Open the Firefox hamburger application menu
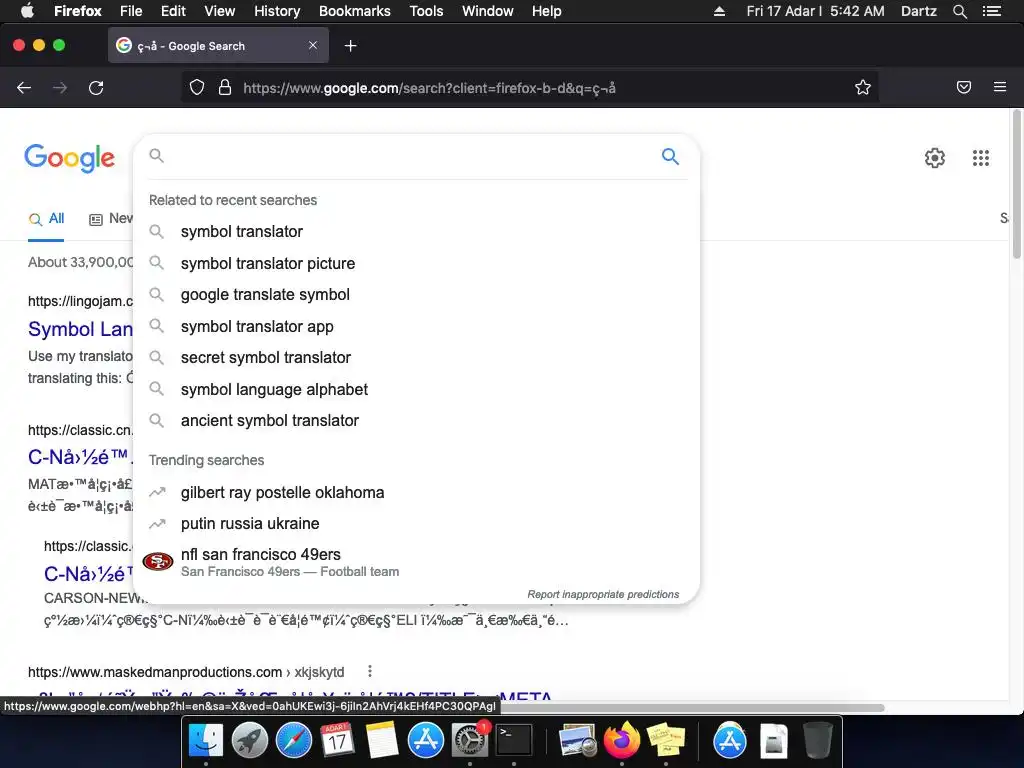 [1000, 87]
